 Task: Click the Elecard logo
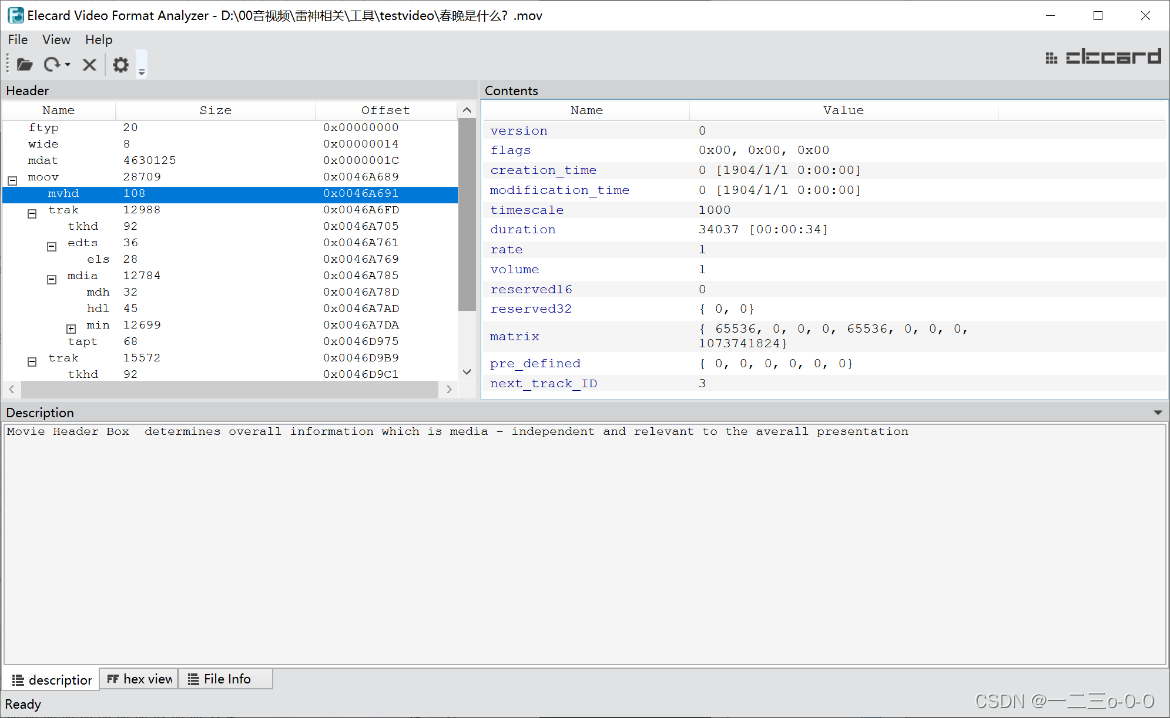(x=1104, y=57)
